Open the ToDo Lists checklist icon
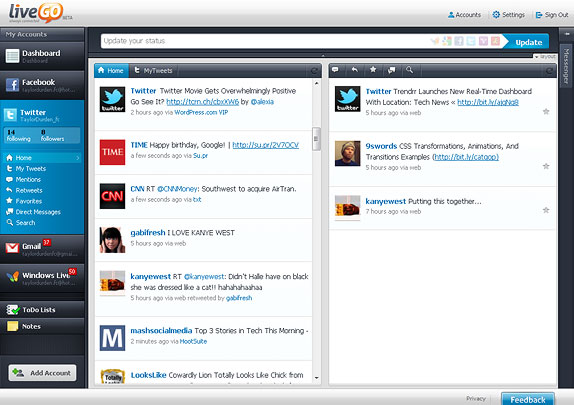574x405 pixels. pos(13,310)
